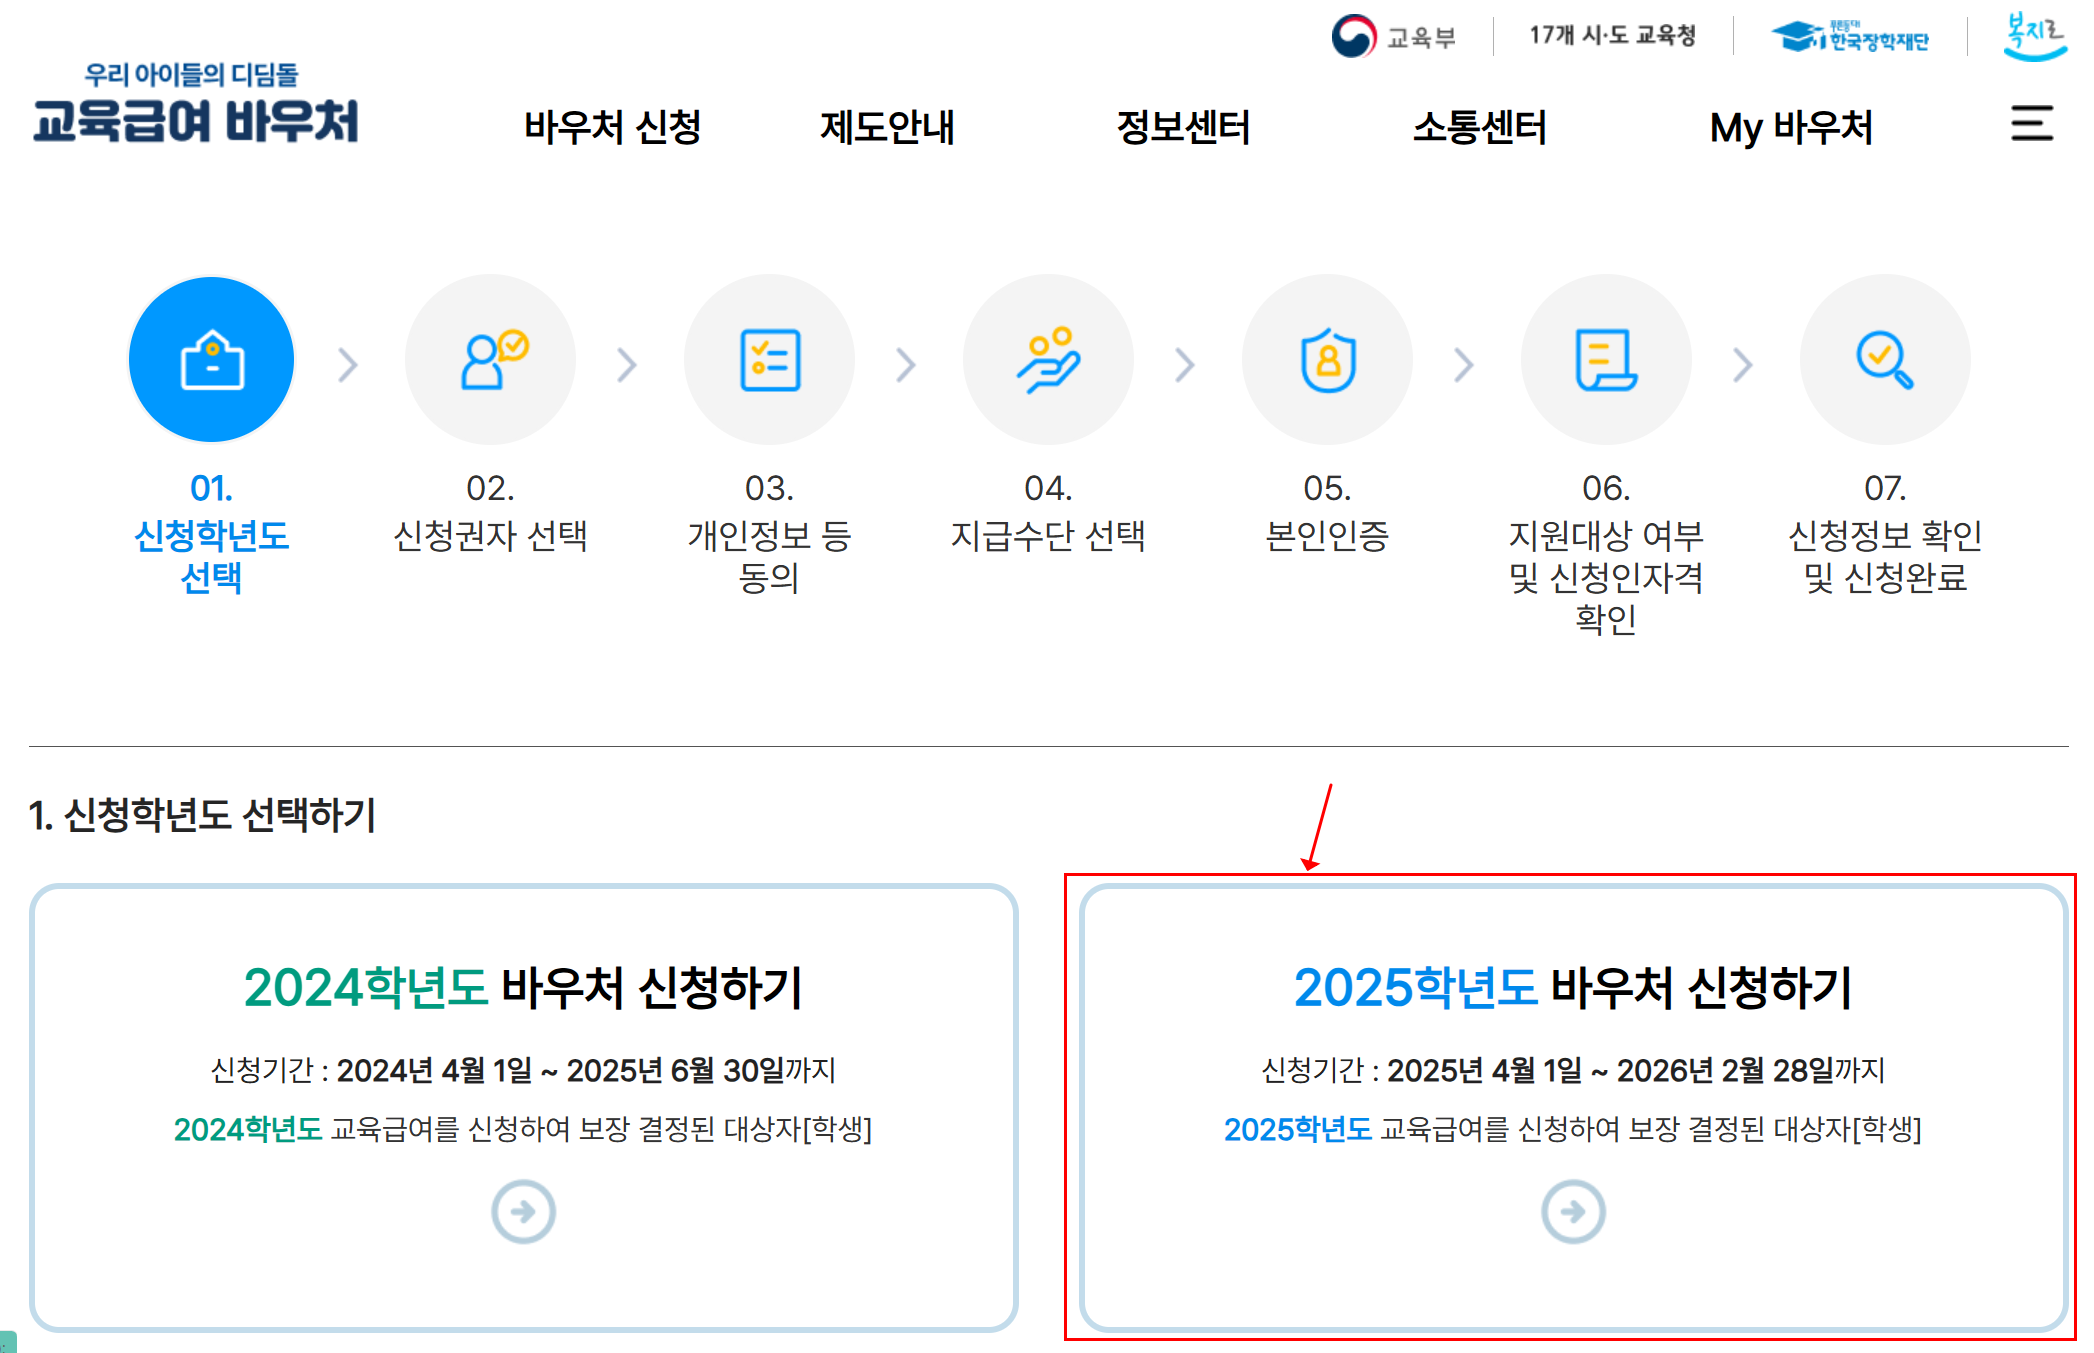Image resolution: width=2094 pixels, height=1353 pixels.
Task: Click the 교육부 ministry emblem icon
Action: tap(1355, 36)
